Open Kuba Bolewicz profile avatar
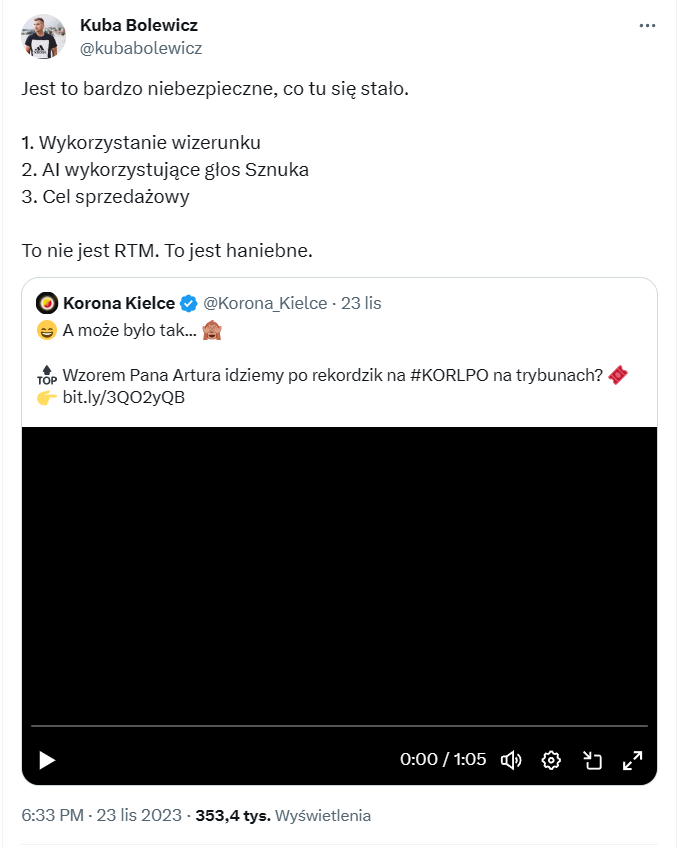 click(x=41, y=37)
